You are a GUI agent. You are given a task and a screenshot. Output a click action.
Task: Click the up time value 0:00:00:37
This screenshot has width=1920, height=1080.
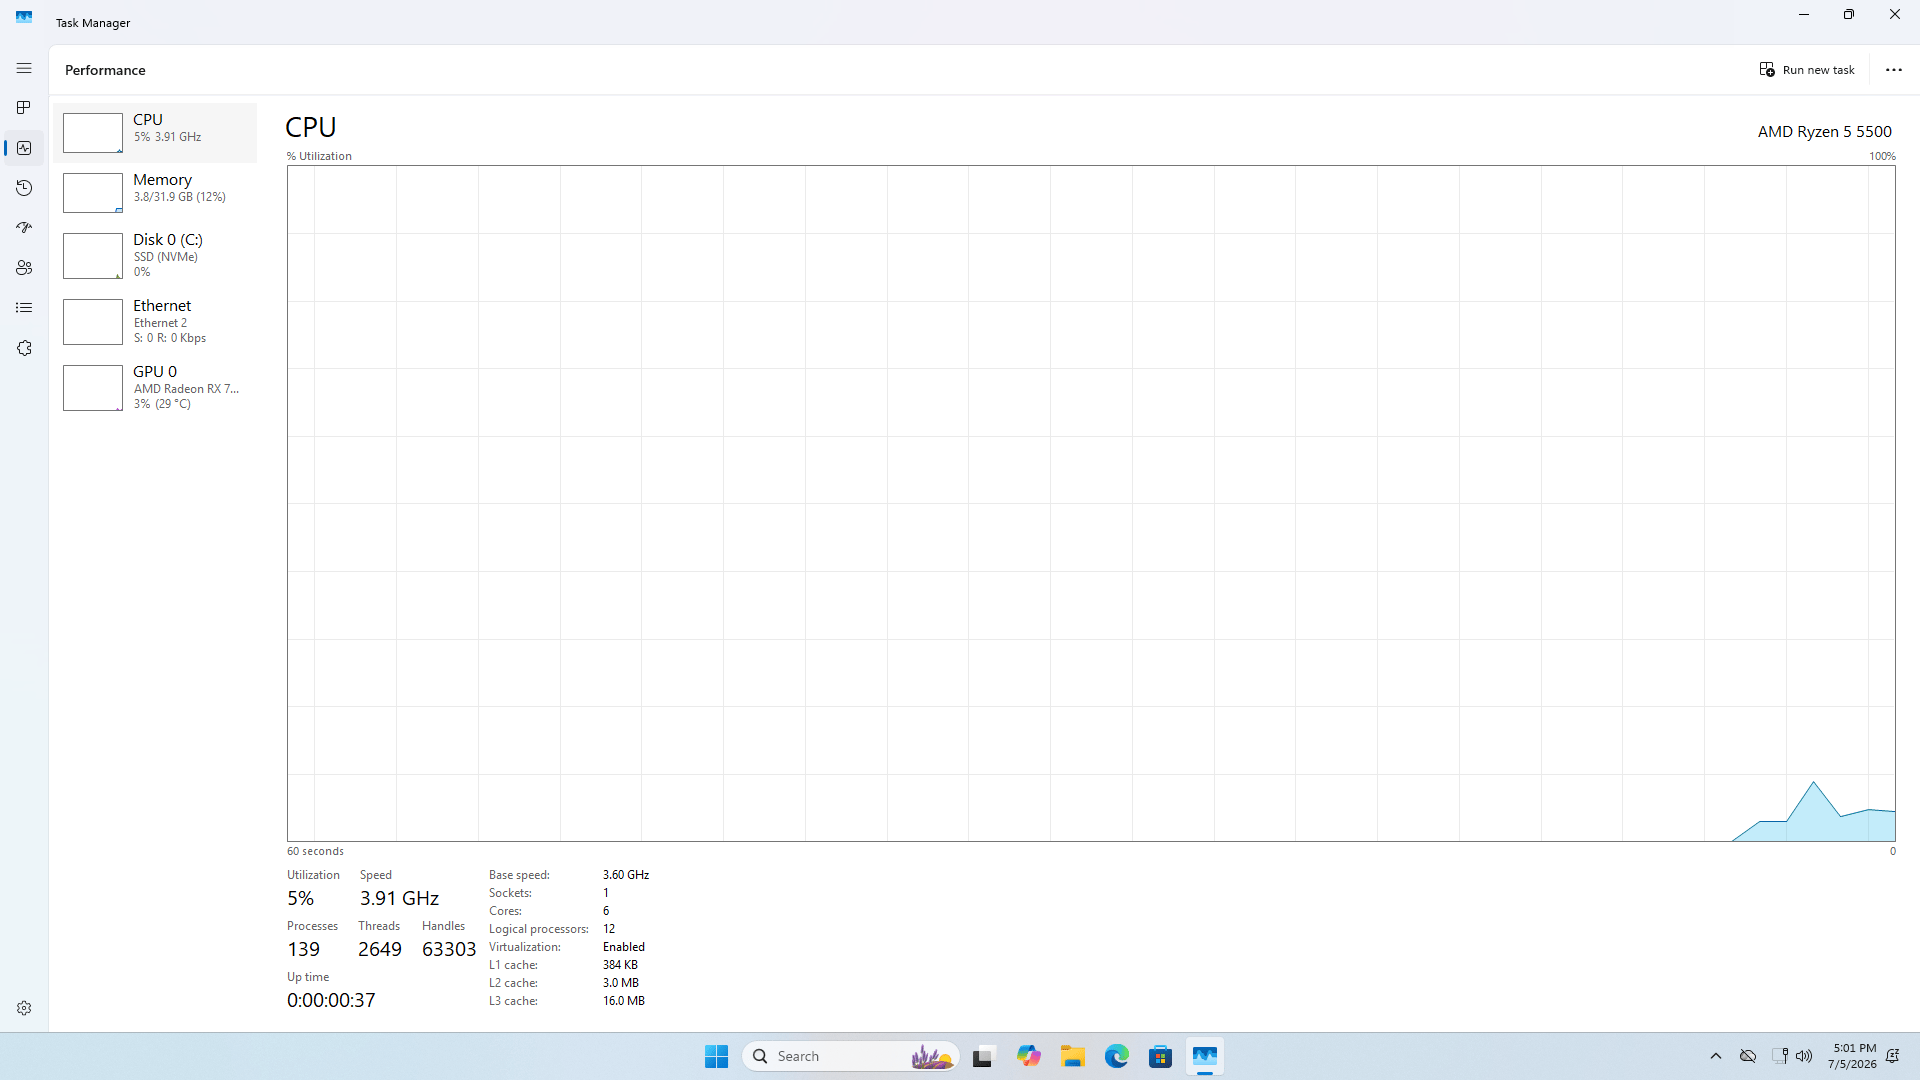[331, 1000]
